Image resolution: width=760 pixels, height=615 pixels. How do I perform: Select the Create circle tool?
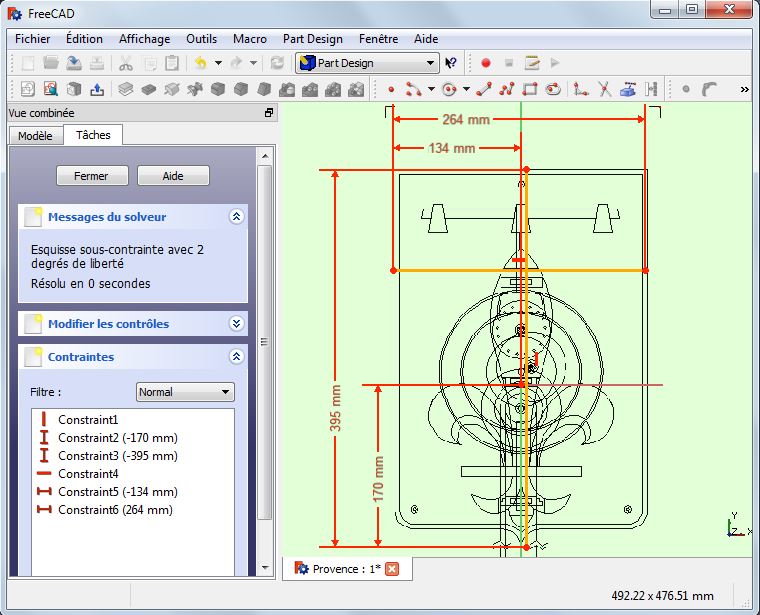coord(449,89)
